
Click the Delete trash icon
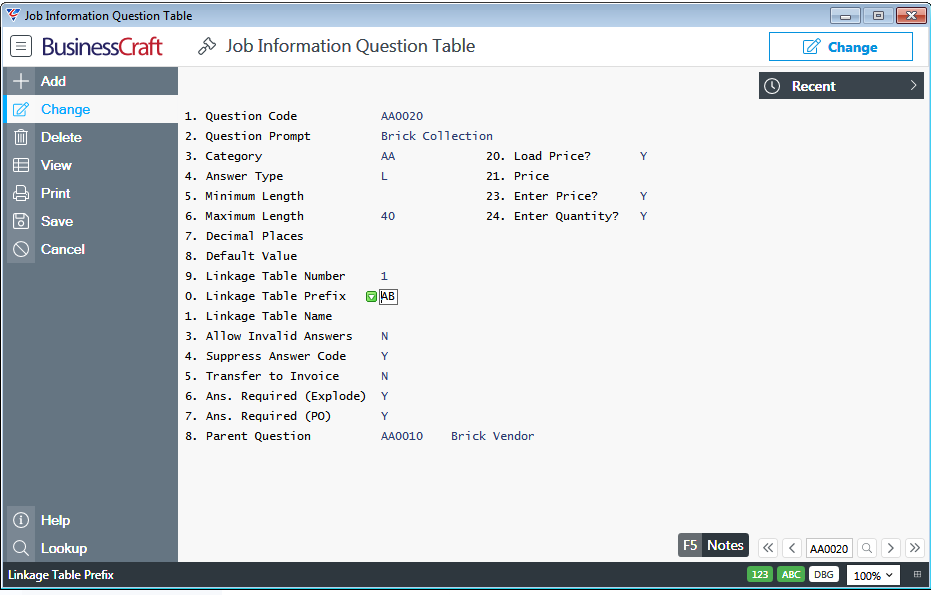[x=21, y=137]
